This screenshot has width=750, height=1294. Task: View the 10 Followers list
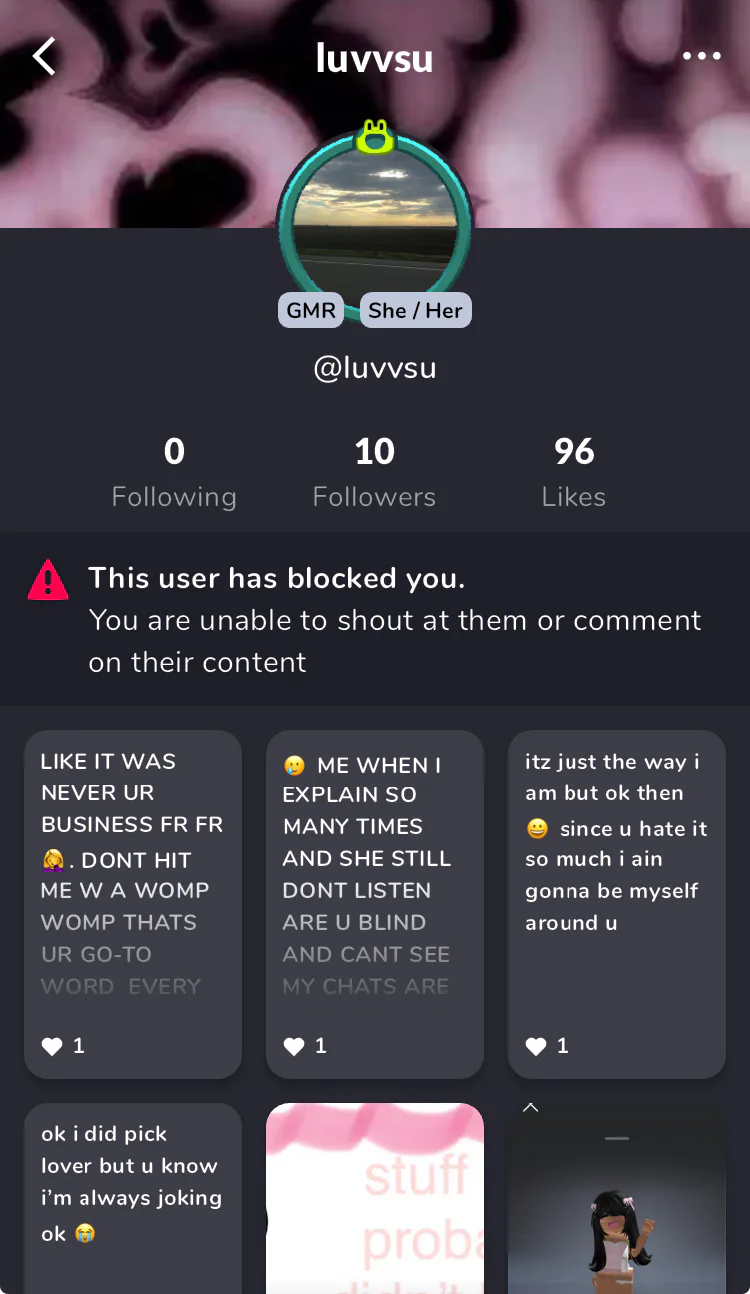click(374, 472)
